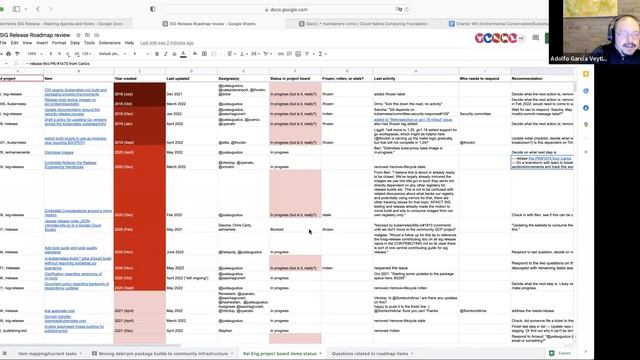Add side panel add-ons with plus icon

click(x=586, y=152)
